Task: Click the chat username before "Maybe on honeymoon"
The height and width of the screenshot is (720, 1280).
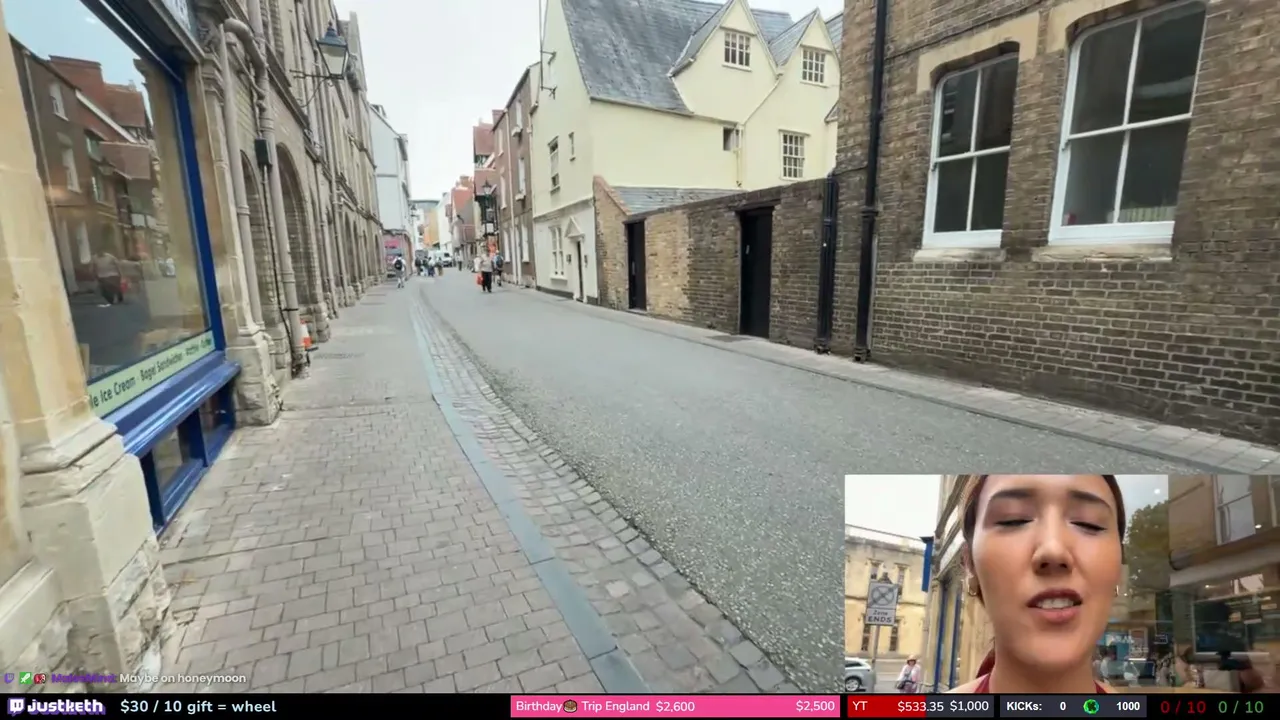Action: [x=84, y=678]
